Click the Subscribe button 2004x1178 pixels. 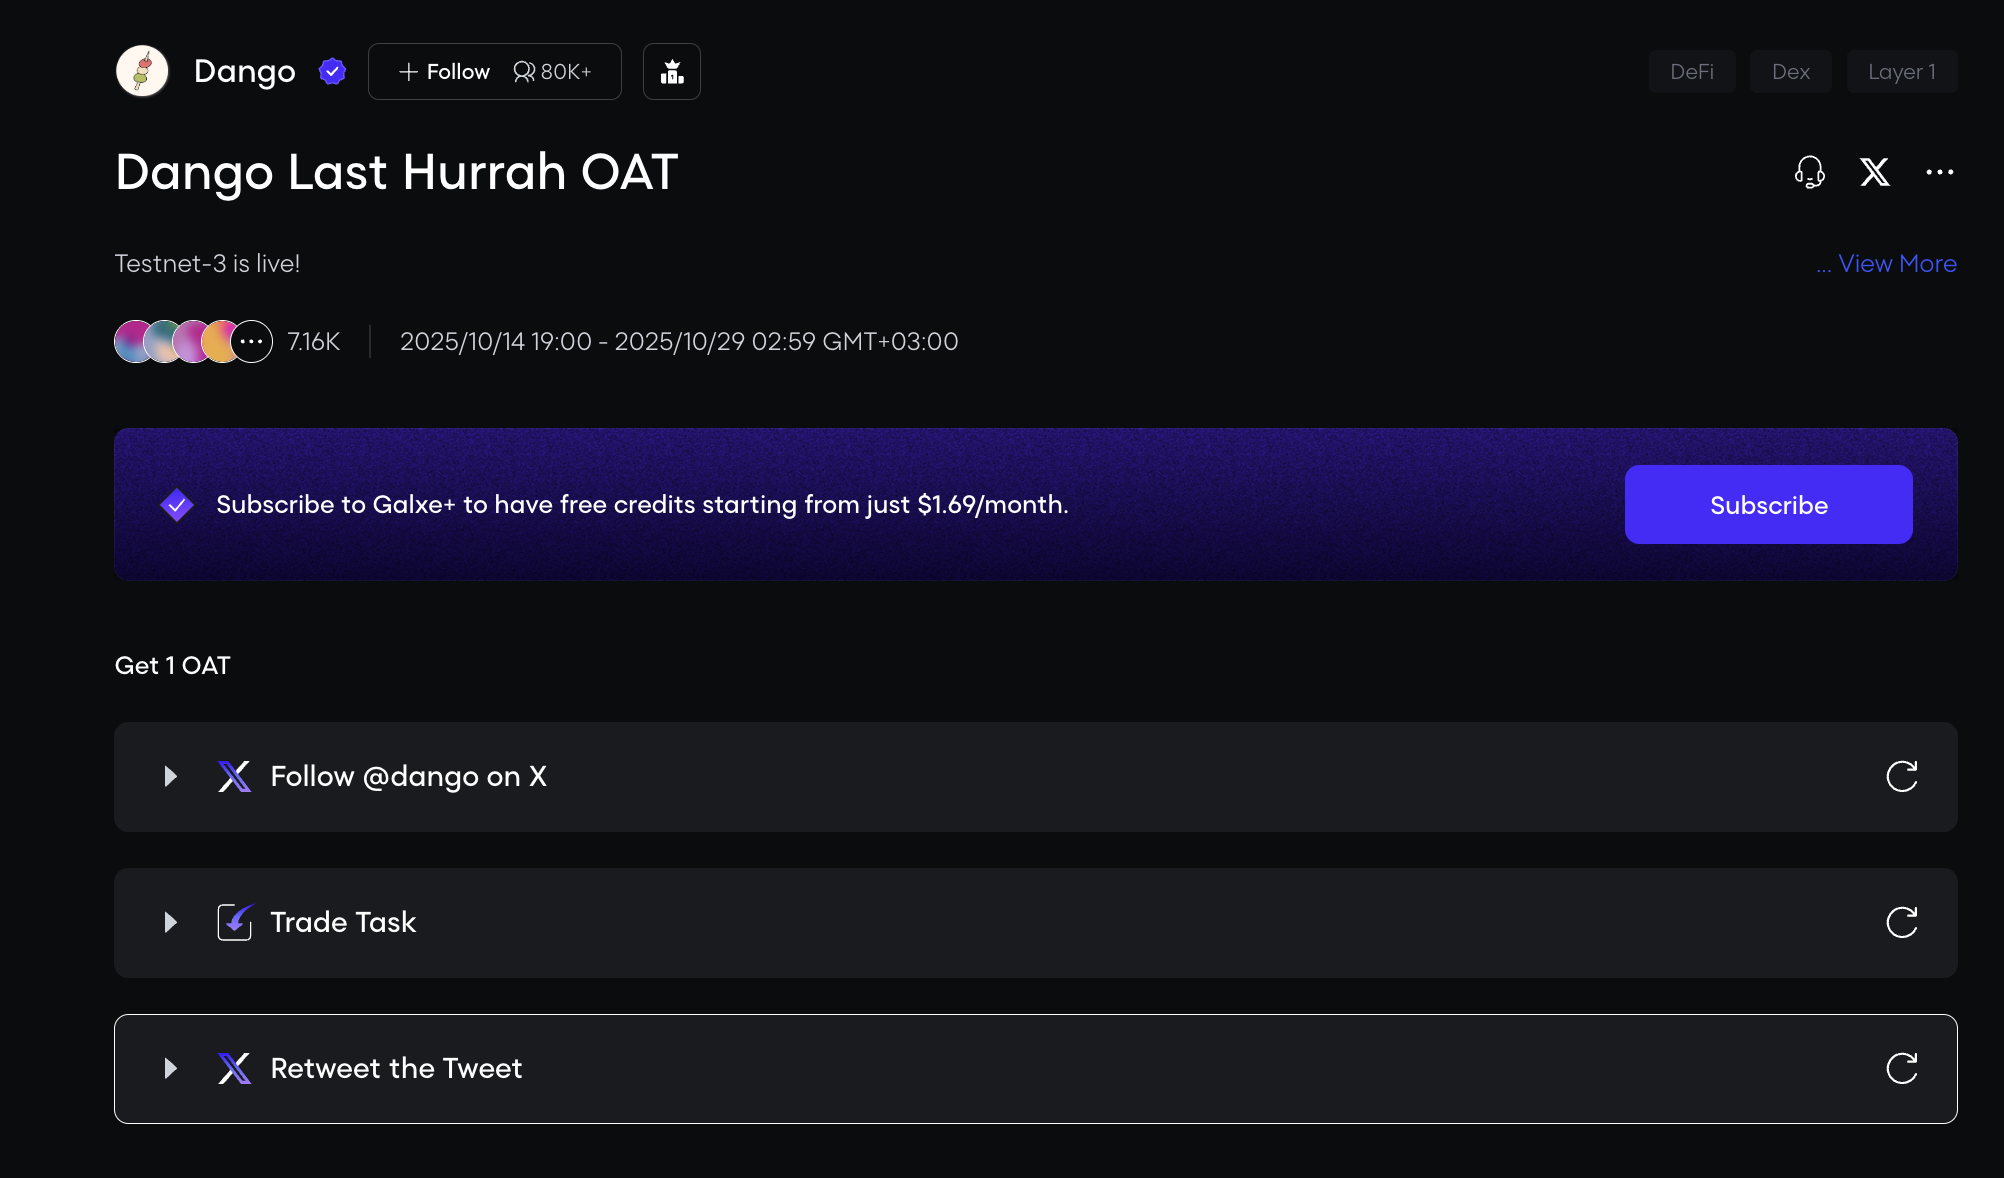(1768, 505)
